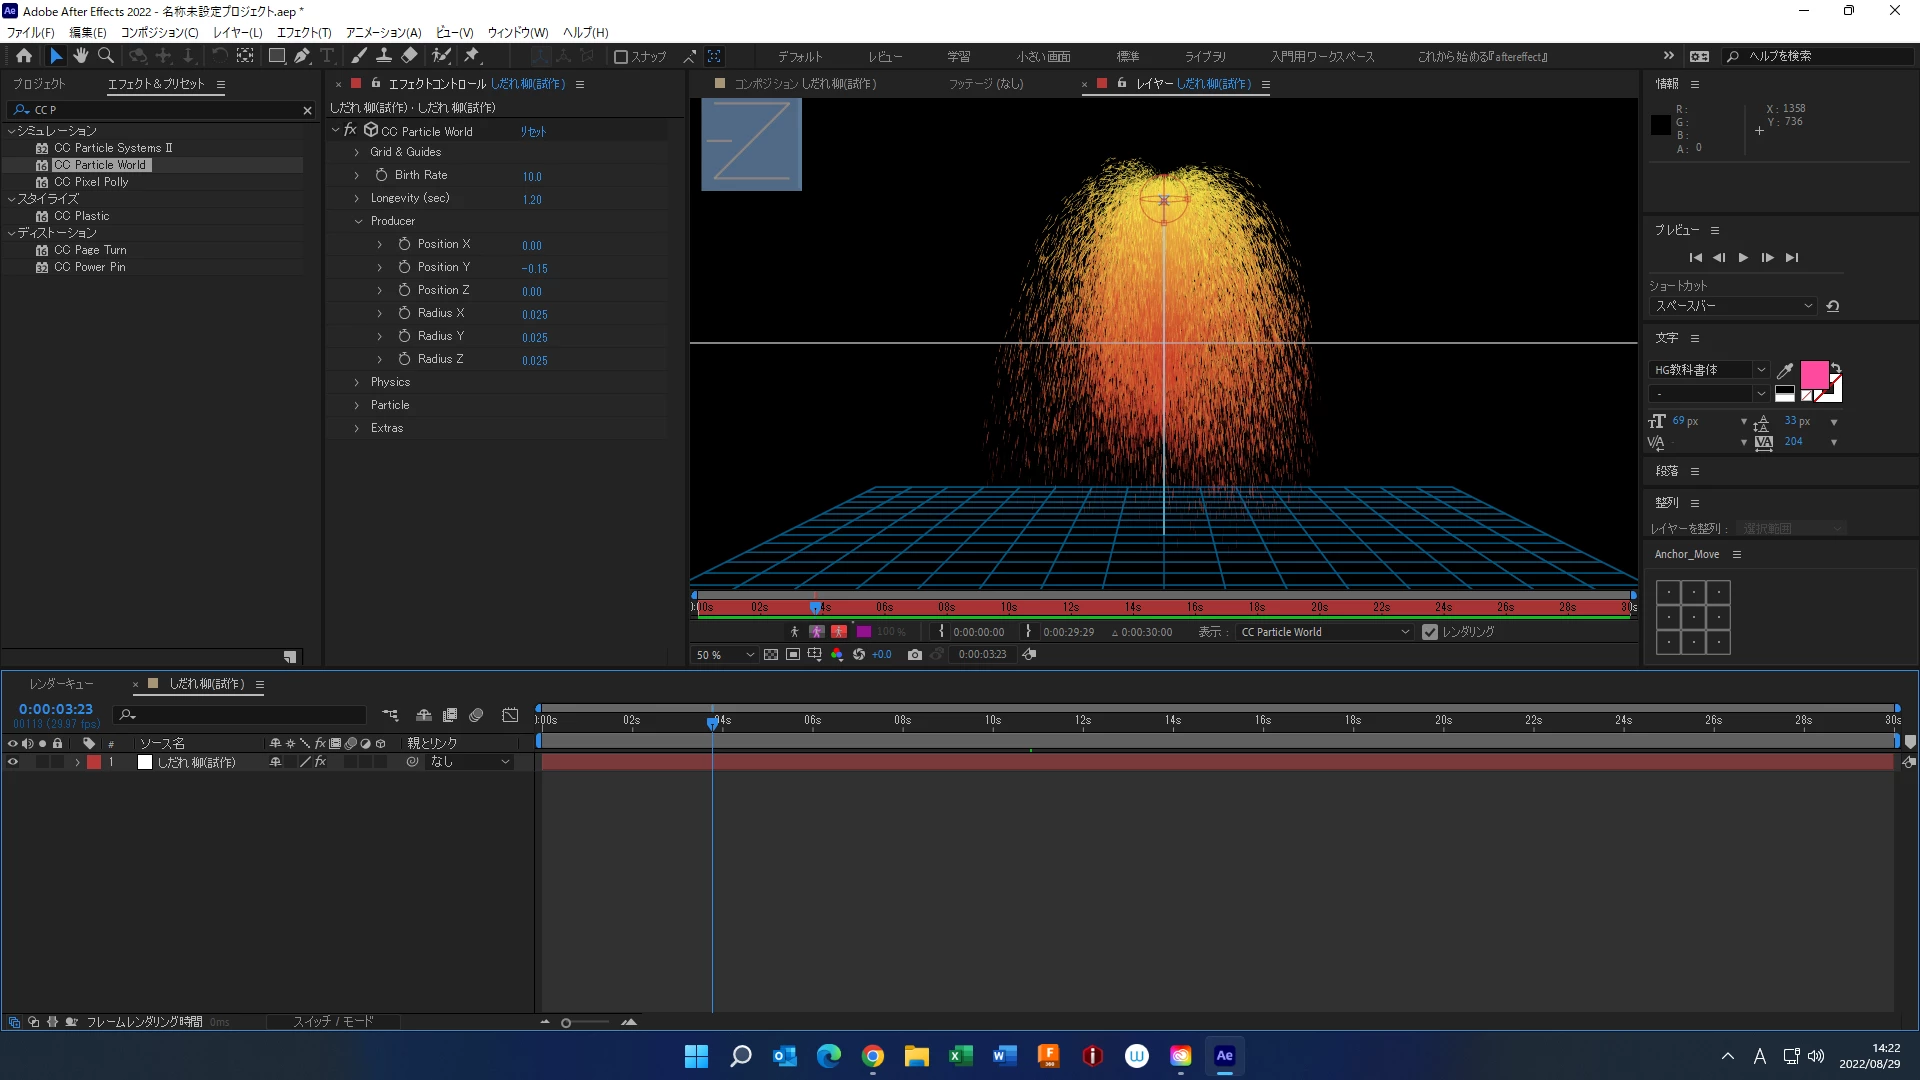Click the Reset link for CC Particle World
The width and height of the screenshot is (1920, 1080).
coord(533,131)
